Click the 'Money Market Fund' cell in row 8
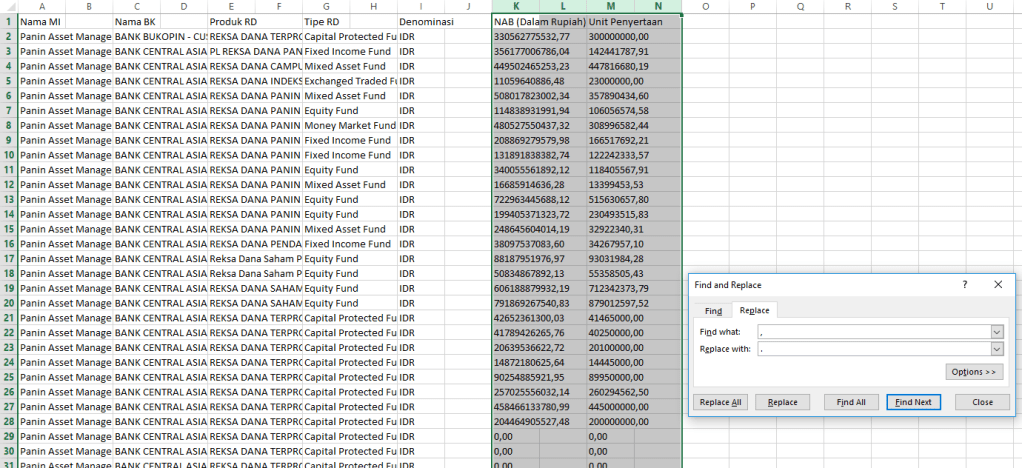 click(x=349, y=126)
